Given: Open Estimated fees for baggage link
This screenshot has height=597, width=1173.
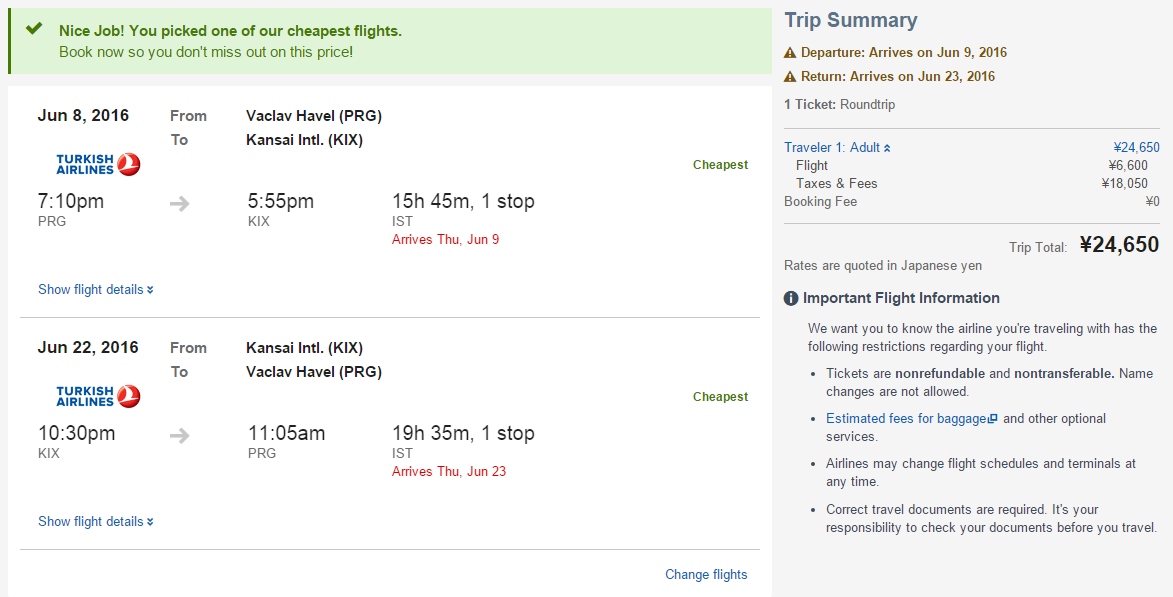Looking at the screenshot, I should pos(906,418).
